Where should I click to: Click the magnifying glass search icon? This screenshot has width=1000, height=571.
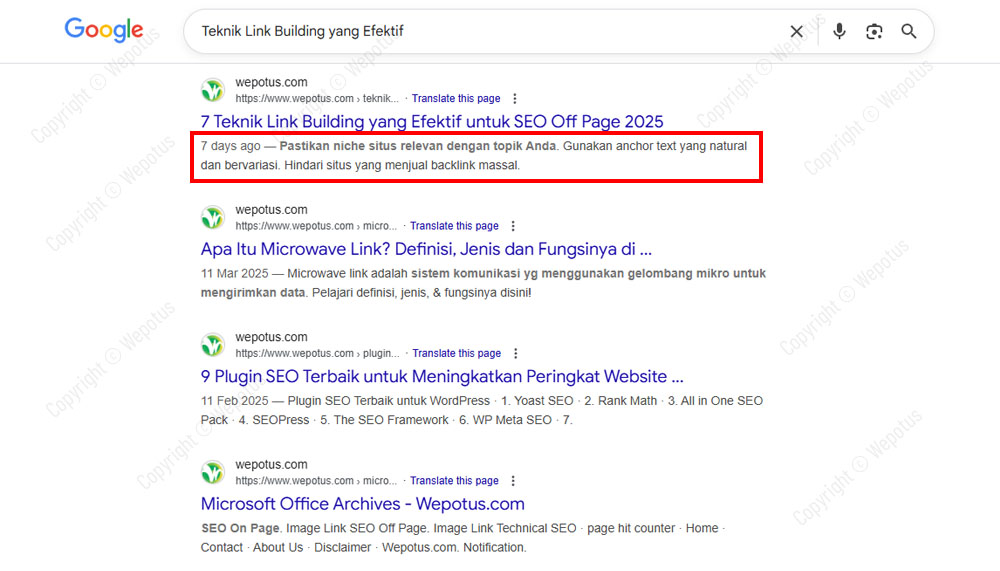point(909,32)
